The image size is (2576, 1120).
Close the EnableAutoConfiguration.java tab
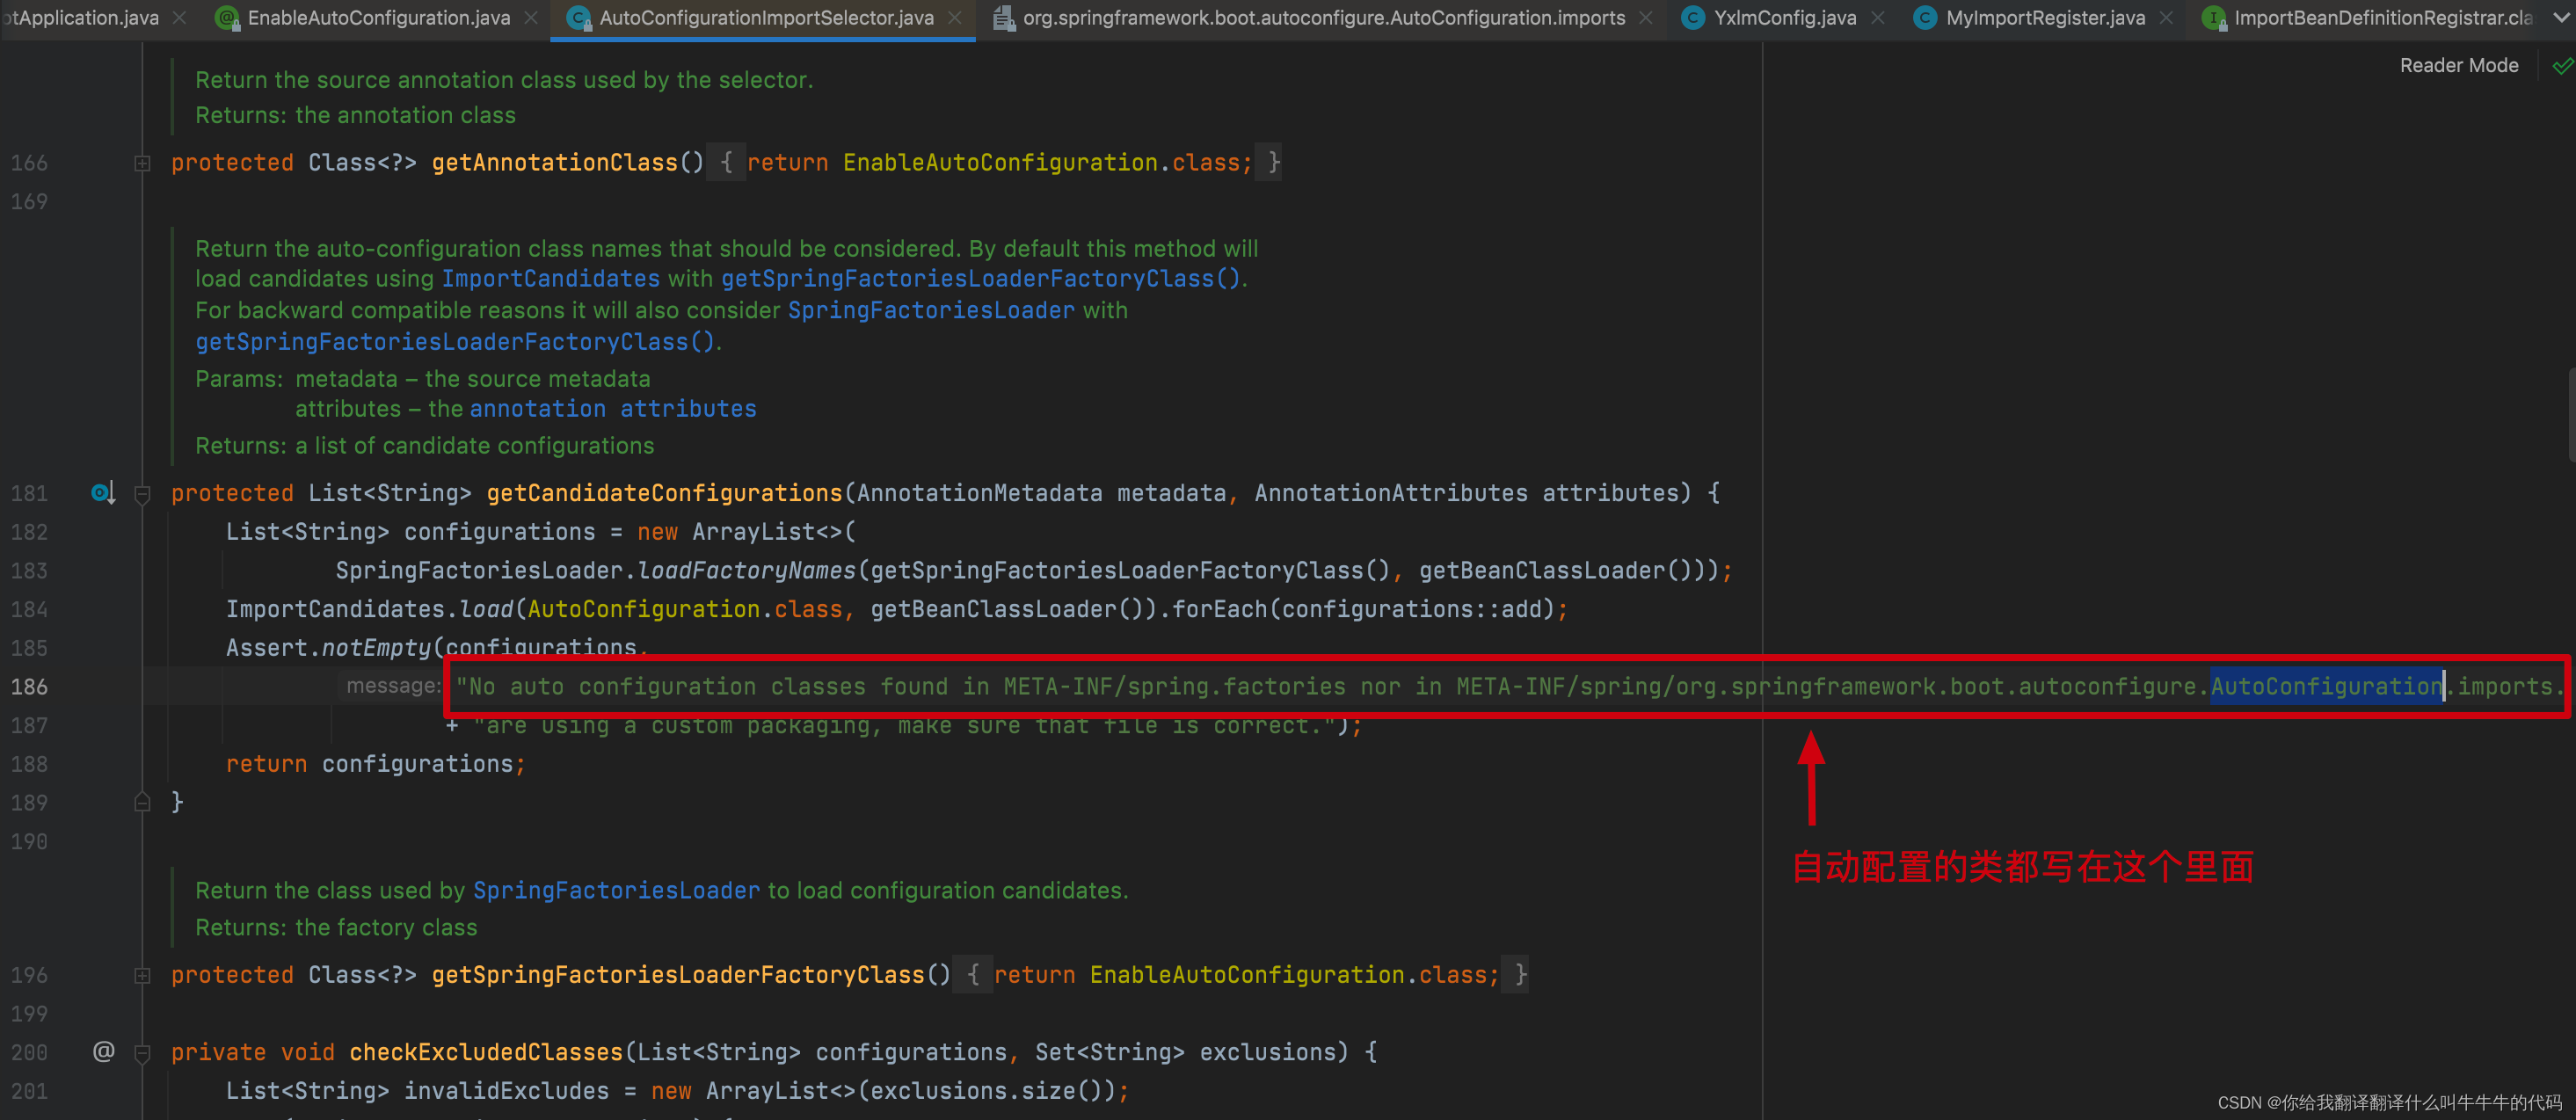tap(531, 18)
